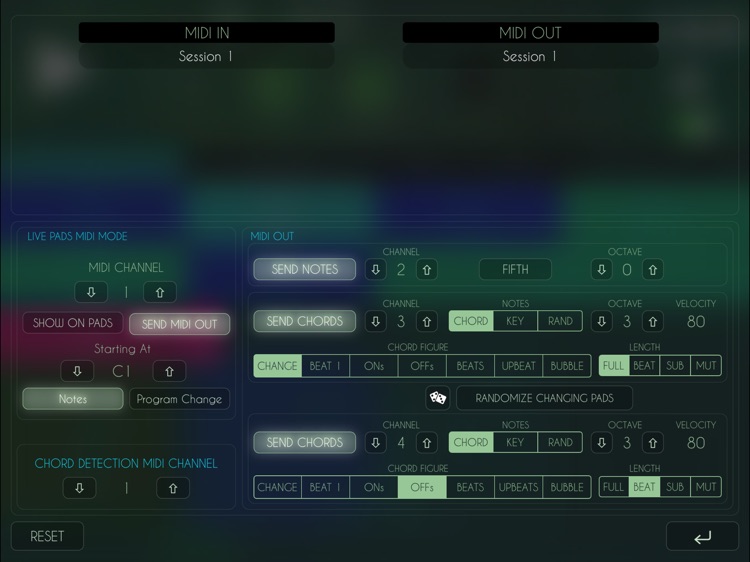Raise octave for channel 3 chords

coord(653,321)
